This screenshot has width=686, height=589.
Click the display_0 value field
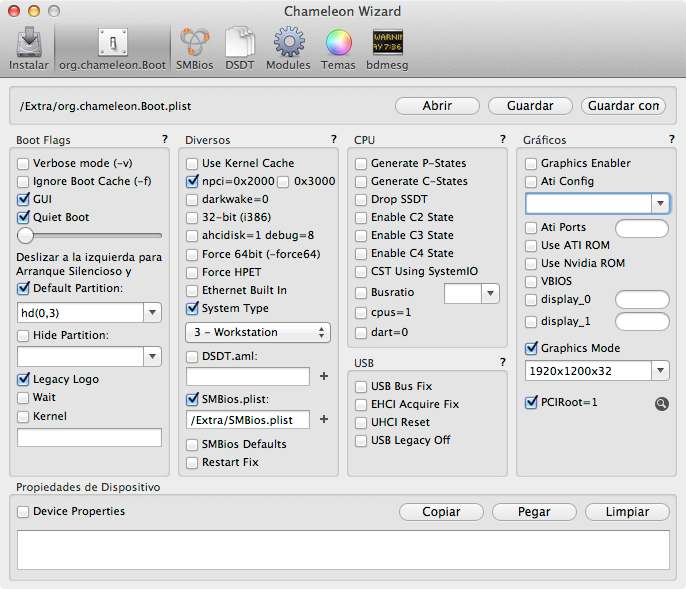pos(642,300)
